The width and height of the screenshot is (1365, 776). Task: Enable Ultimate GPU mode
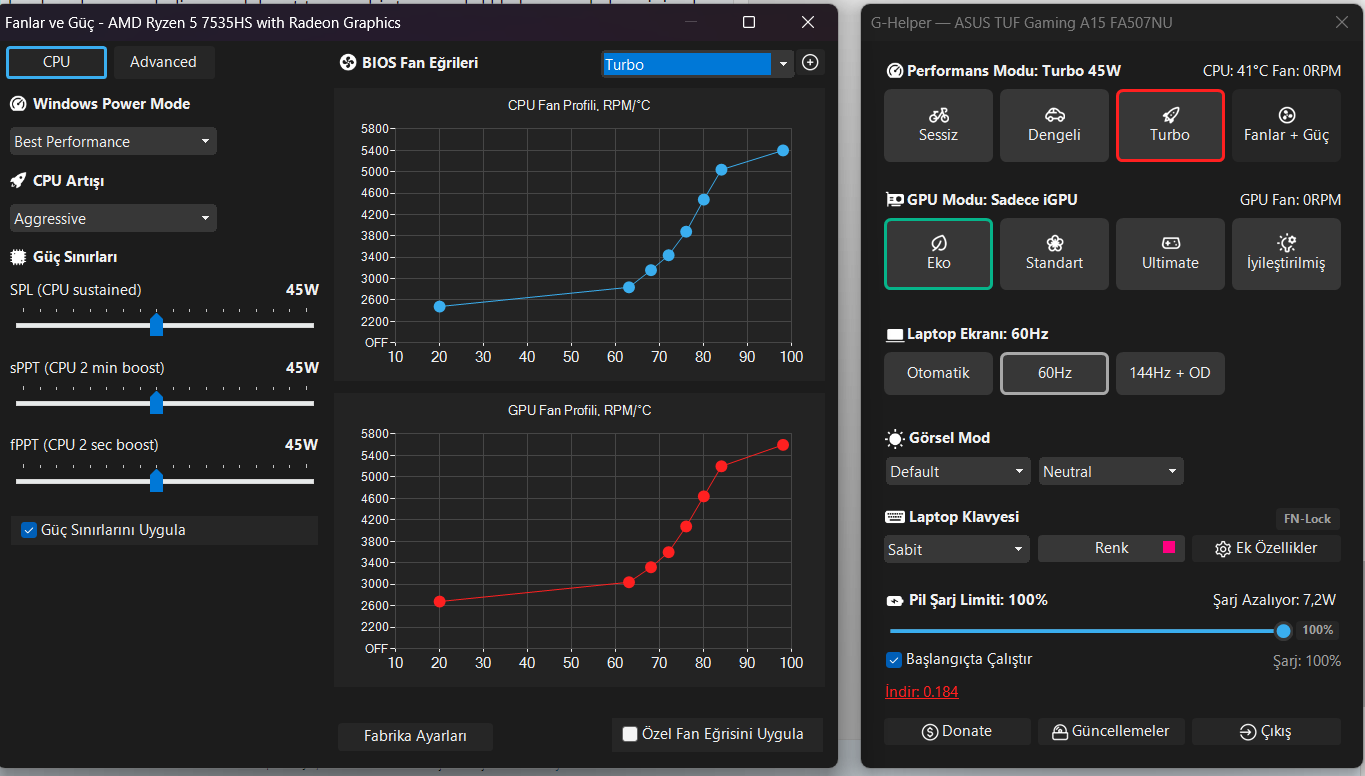tap(1170, 254)
